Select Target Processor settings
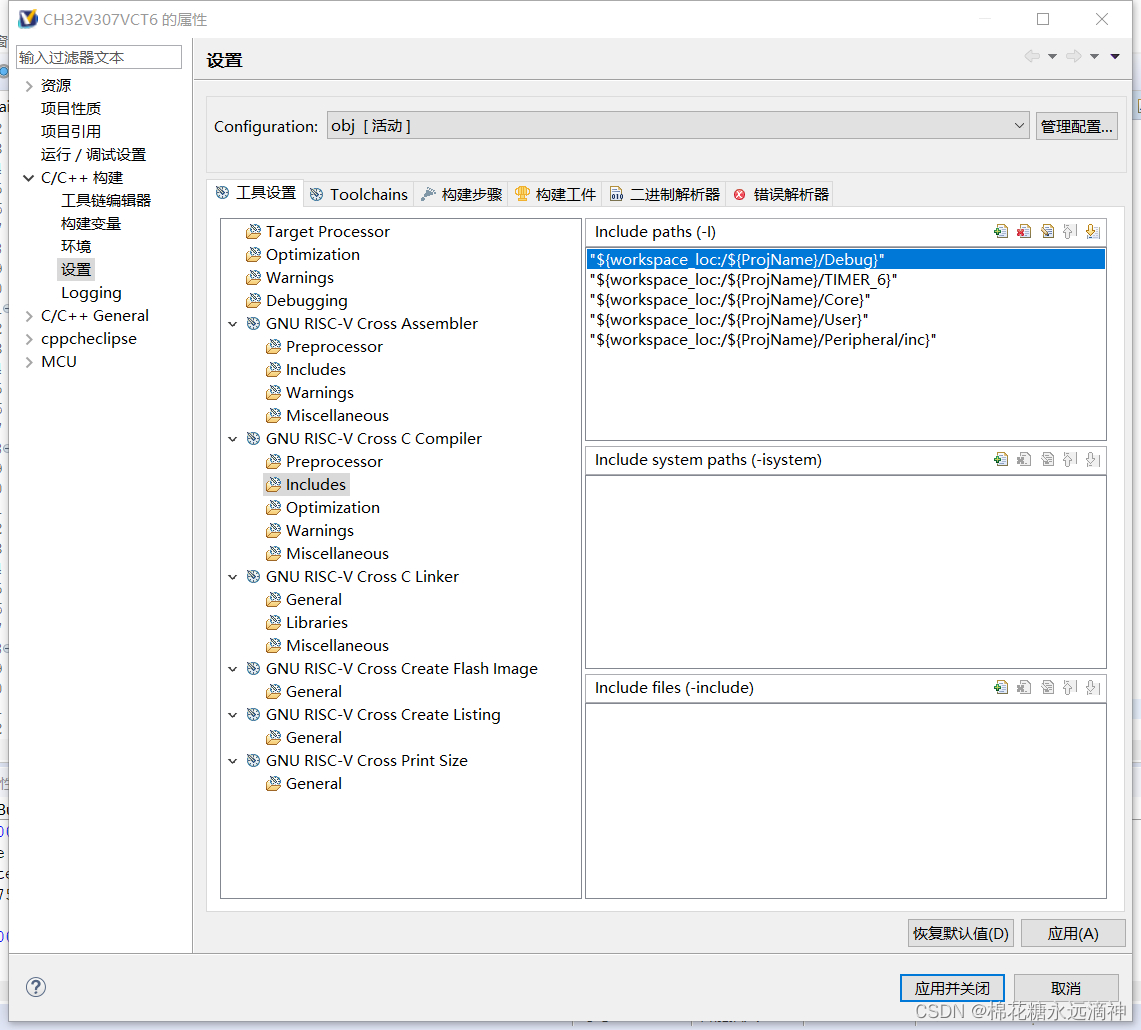The image size is (1141, 1030). (327, 231)
